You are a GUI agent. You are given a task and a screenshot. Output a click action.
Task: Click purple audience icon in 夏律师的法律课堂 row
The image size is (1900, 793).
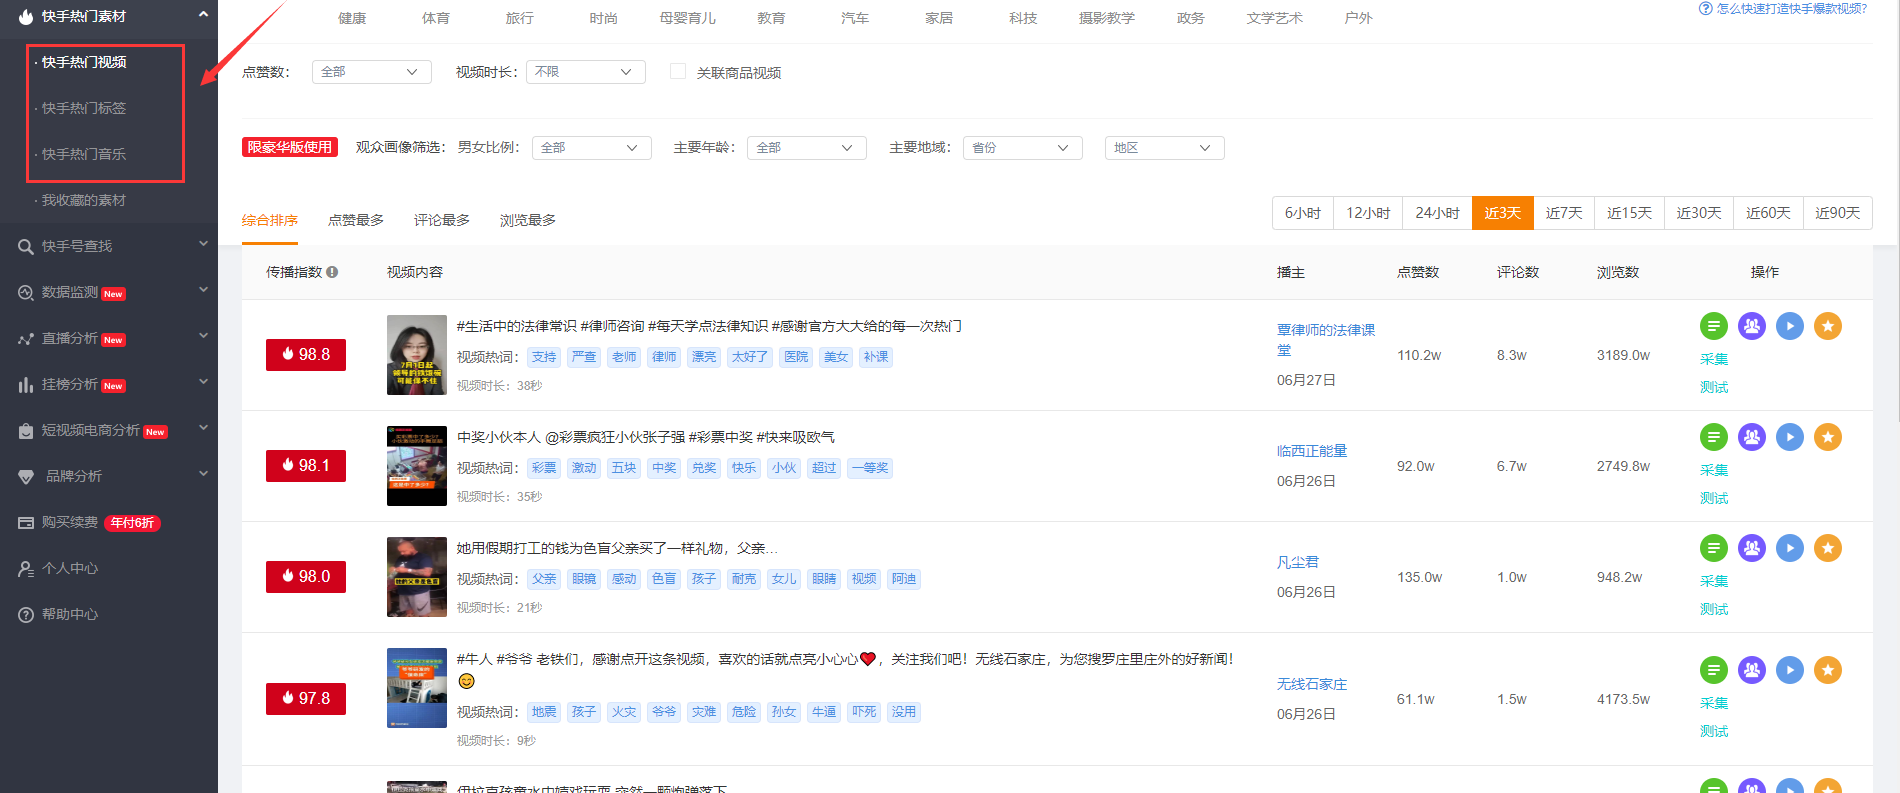(x=1752, y=326)
